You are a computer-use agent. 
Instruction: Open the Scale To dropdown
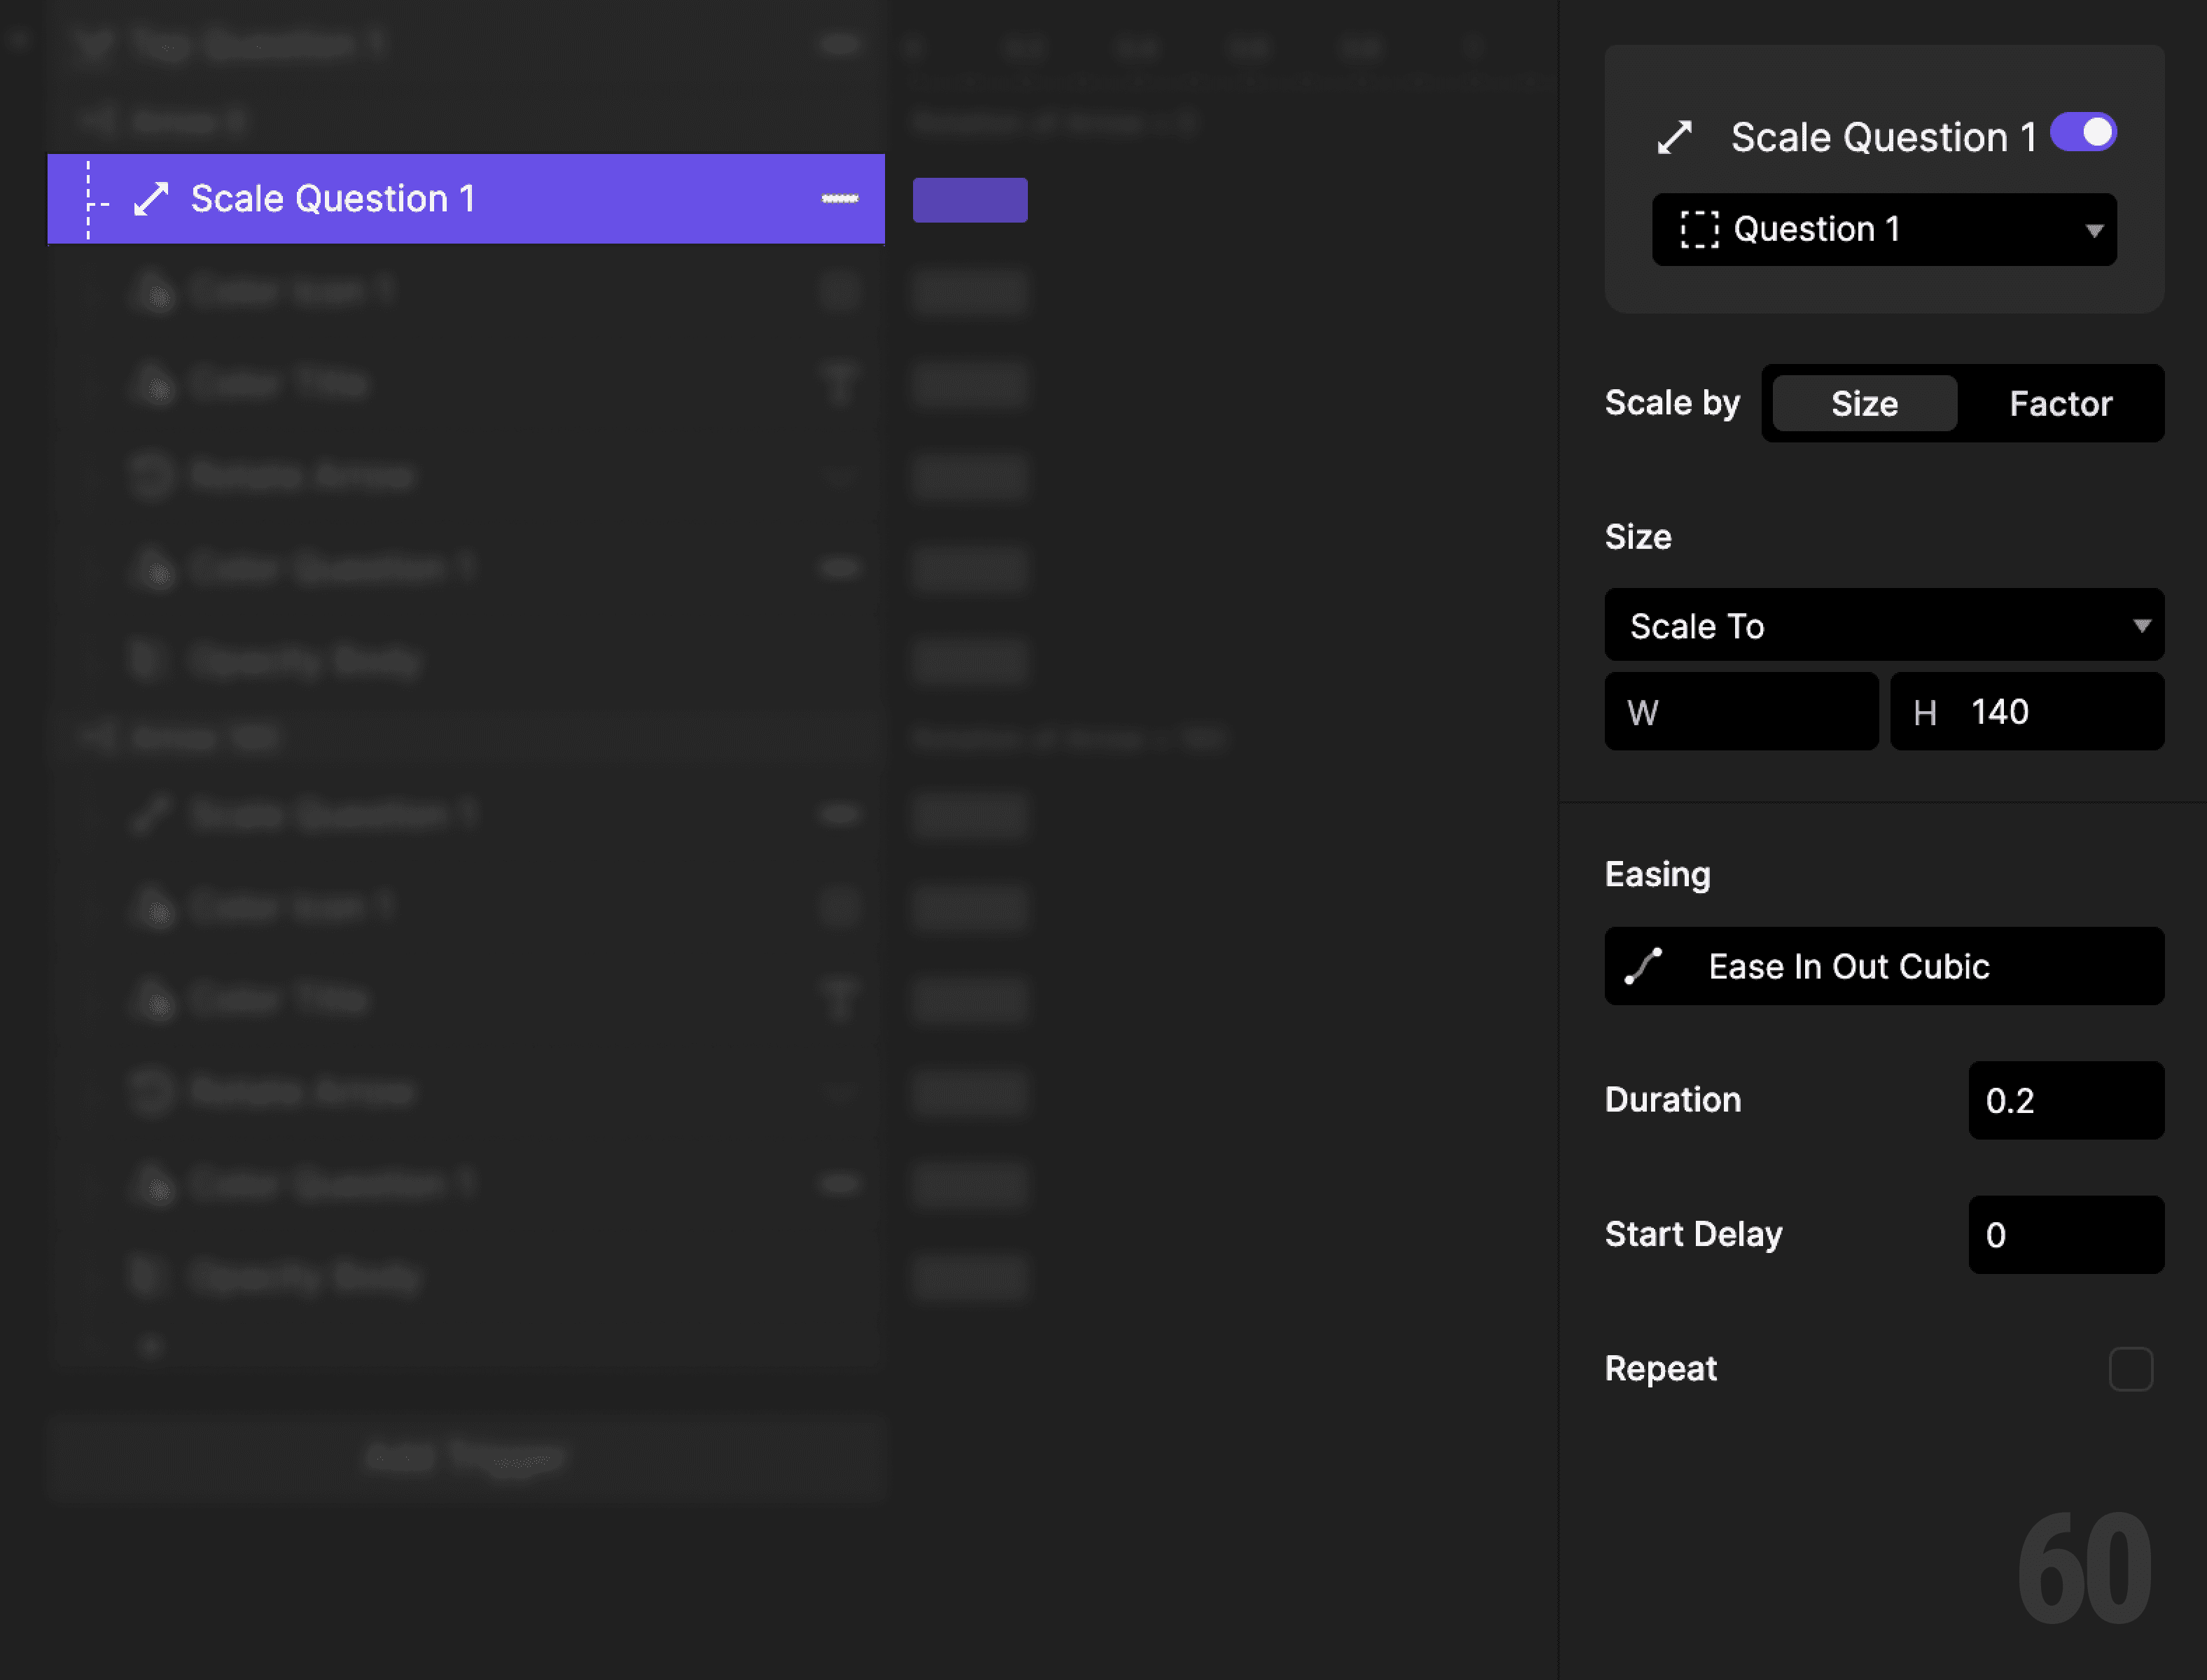[1883, 625]
